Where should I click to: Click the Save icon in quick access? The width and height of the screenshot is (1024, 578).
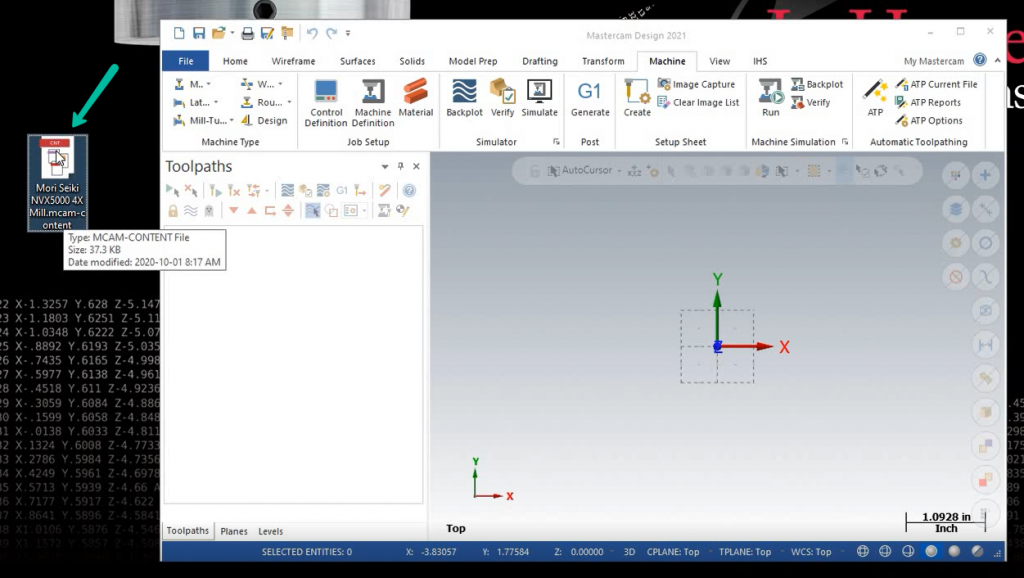pos(199,33)
